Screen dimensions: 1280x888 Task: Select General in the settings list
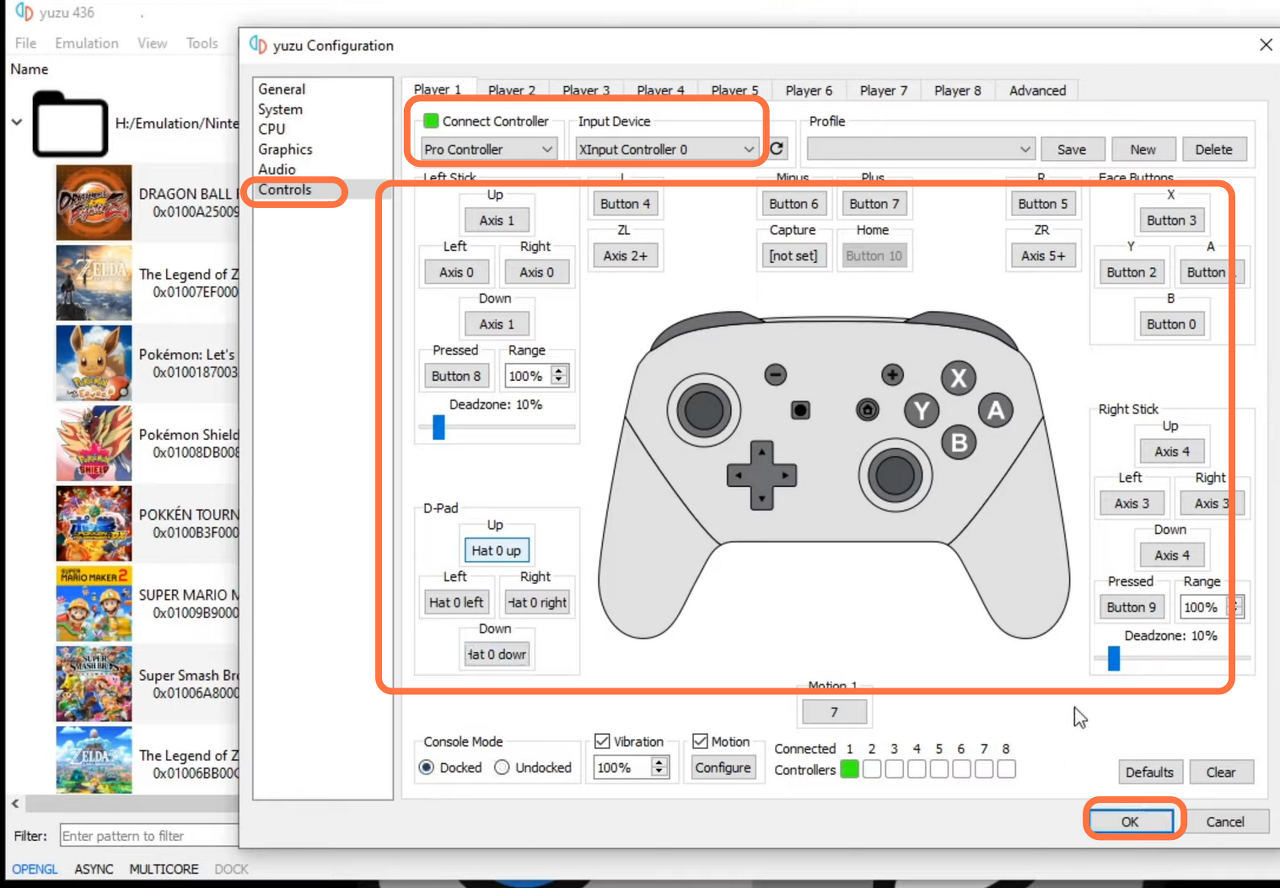[281, 89]
